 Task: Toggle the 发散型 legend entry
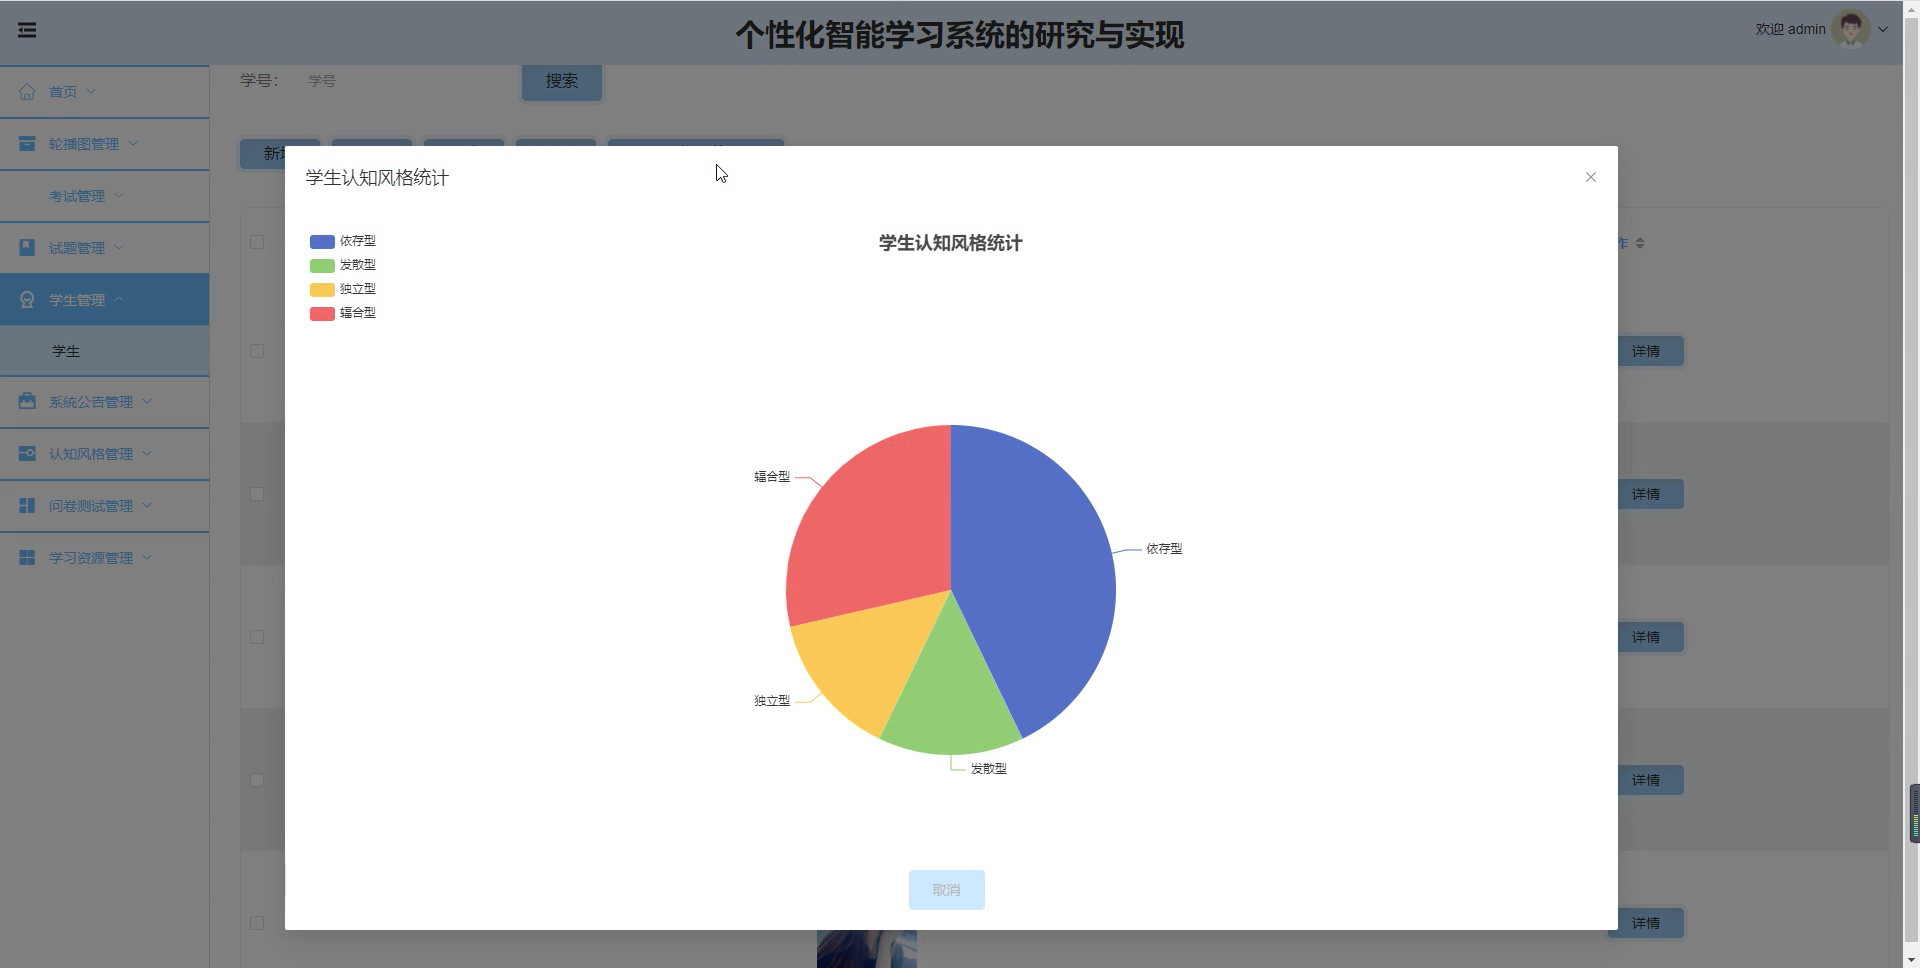click(x=343, y=265)
